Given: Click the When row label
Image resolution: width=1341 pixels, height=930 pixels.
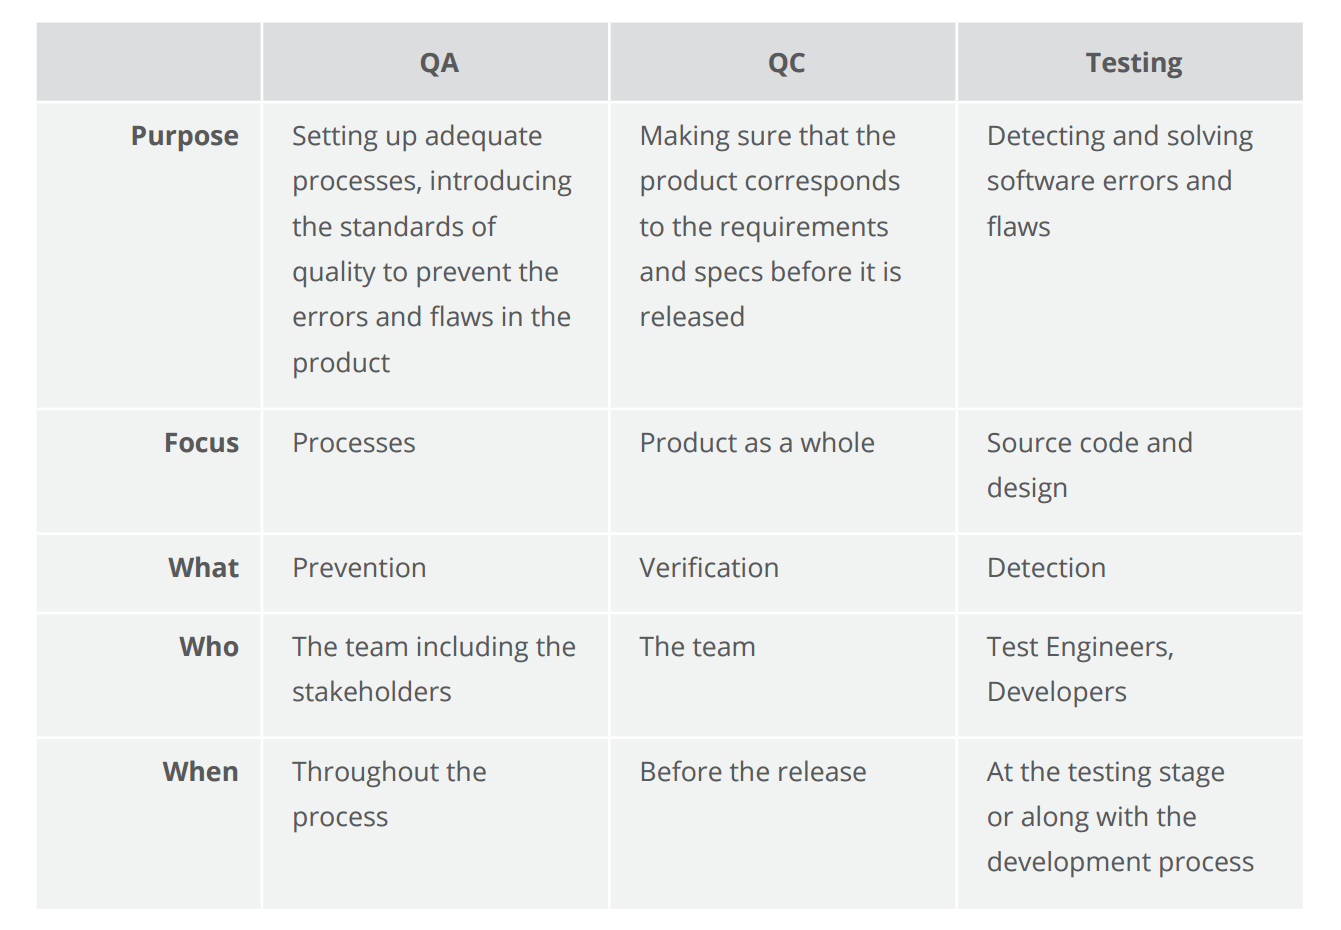Looking at the screenshot, I should pos(200,772).
